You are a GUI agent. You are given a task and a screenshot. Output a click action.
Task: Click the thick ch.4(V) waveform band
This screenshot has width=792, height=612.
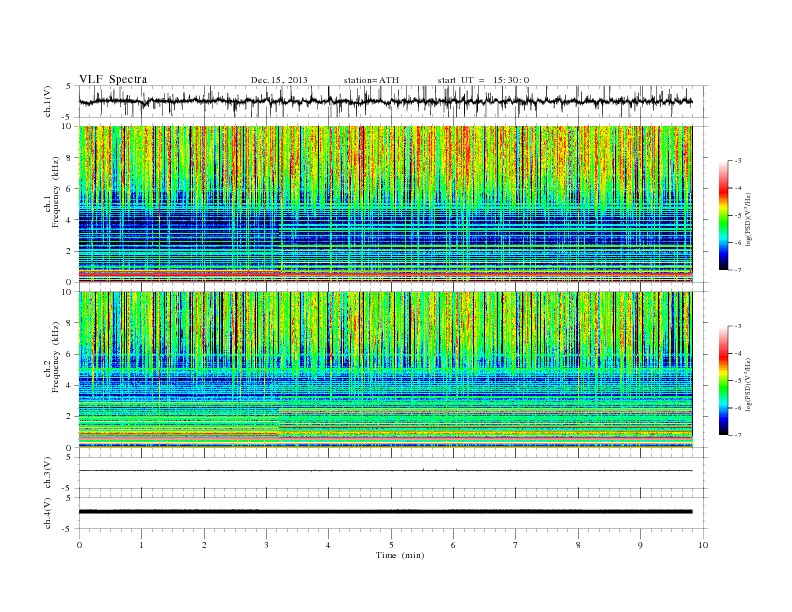(x=385, y=512)
